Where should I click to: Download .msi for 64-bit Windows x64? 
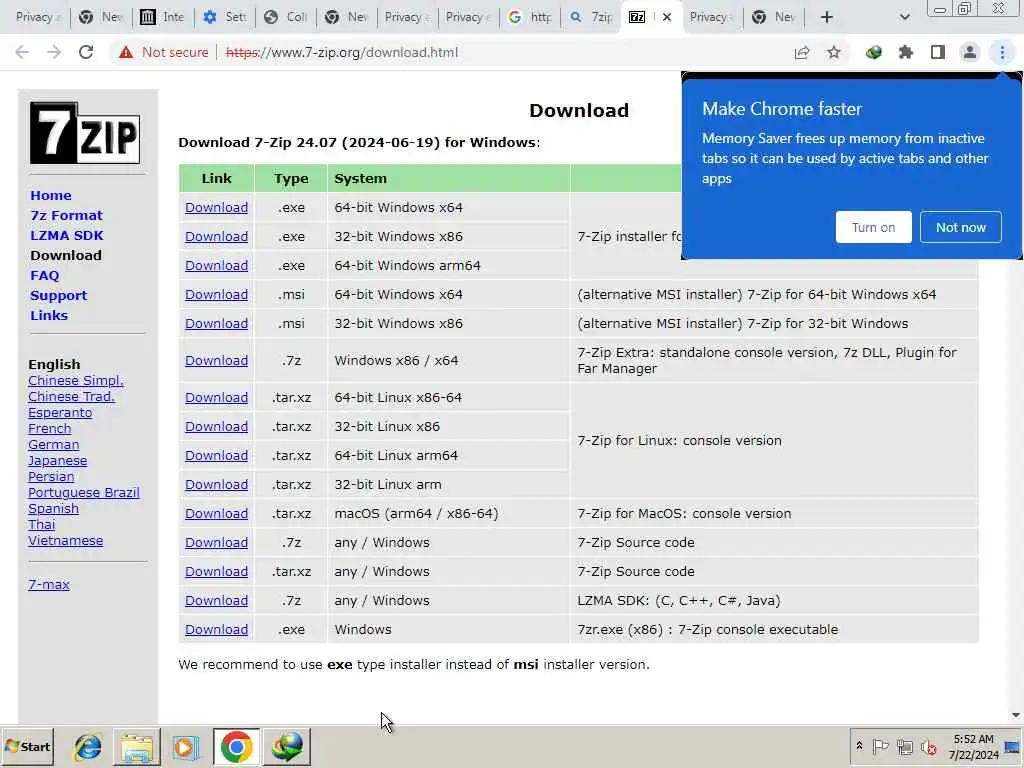(216, 295)
